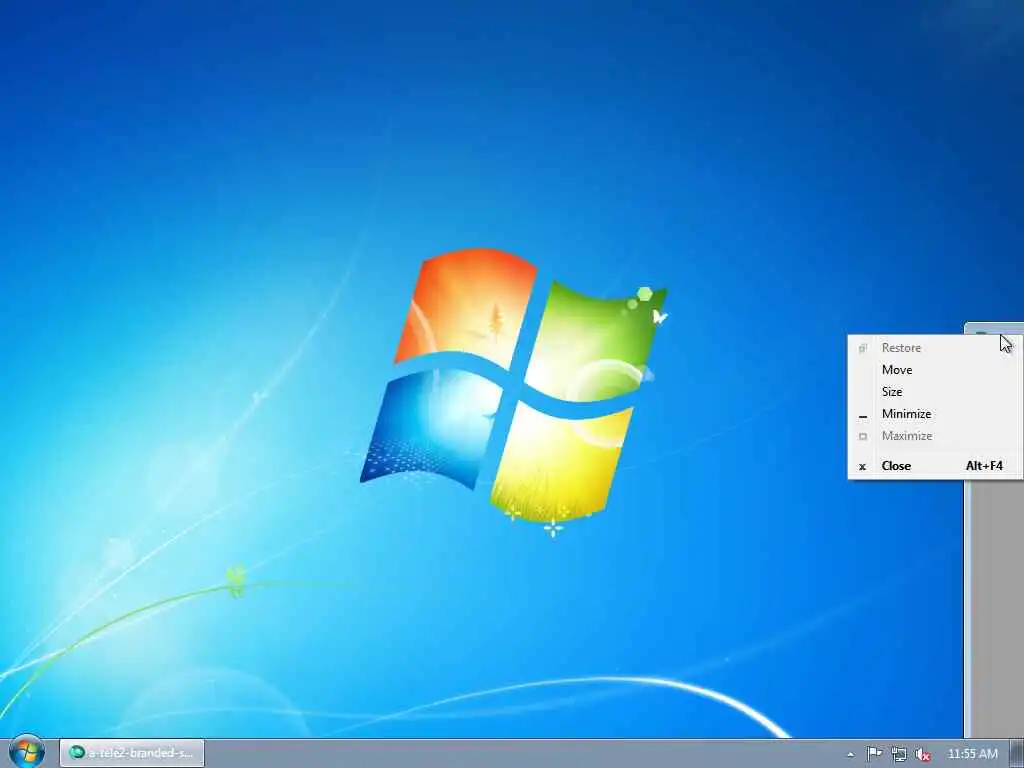
Task: Click the muted volume speaker icon
Action: [923, 754]
